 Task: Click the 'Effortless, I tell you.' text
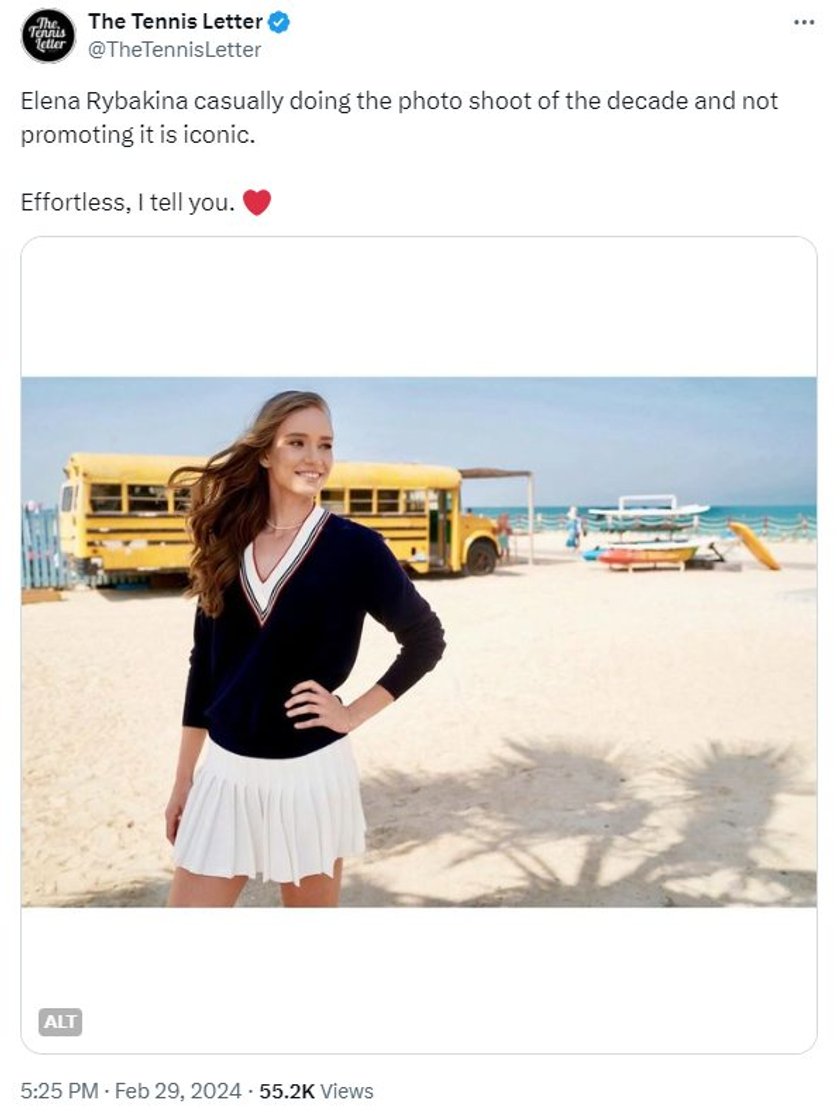127,203
